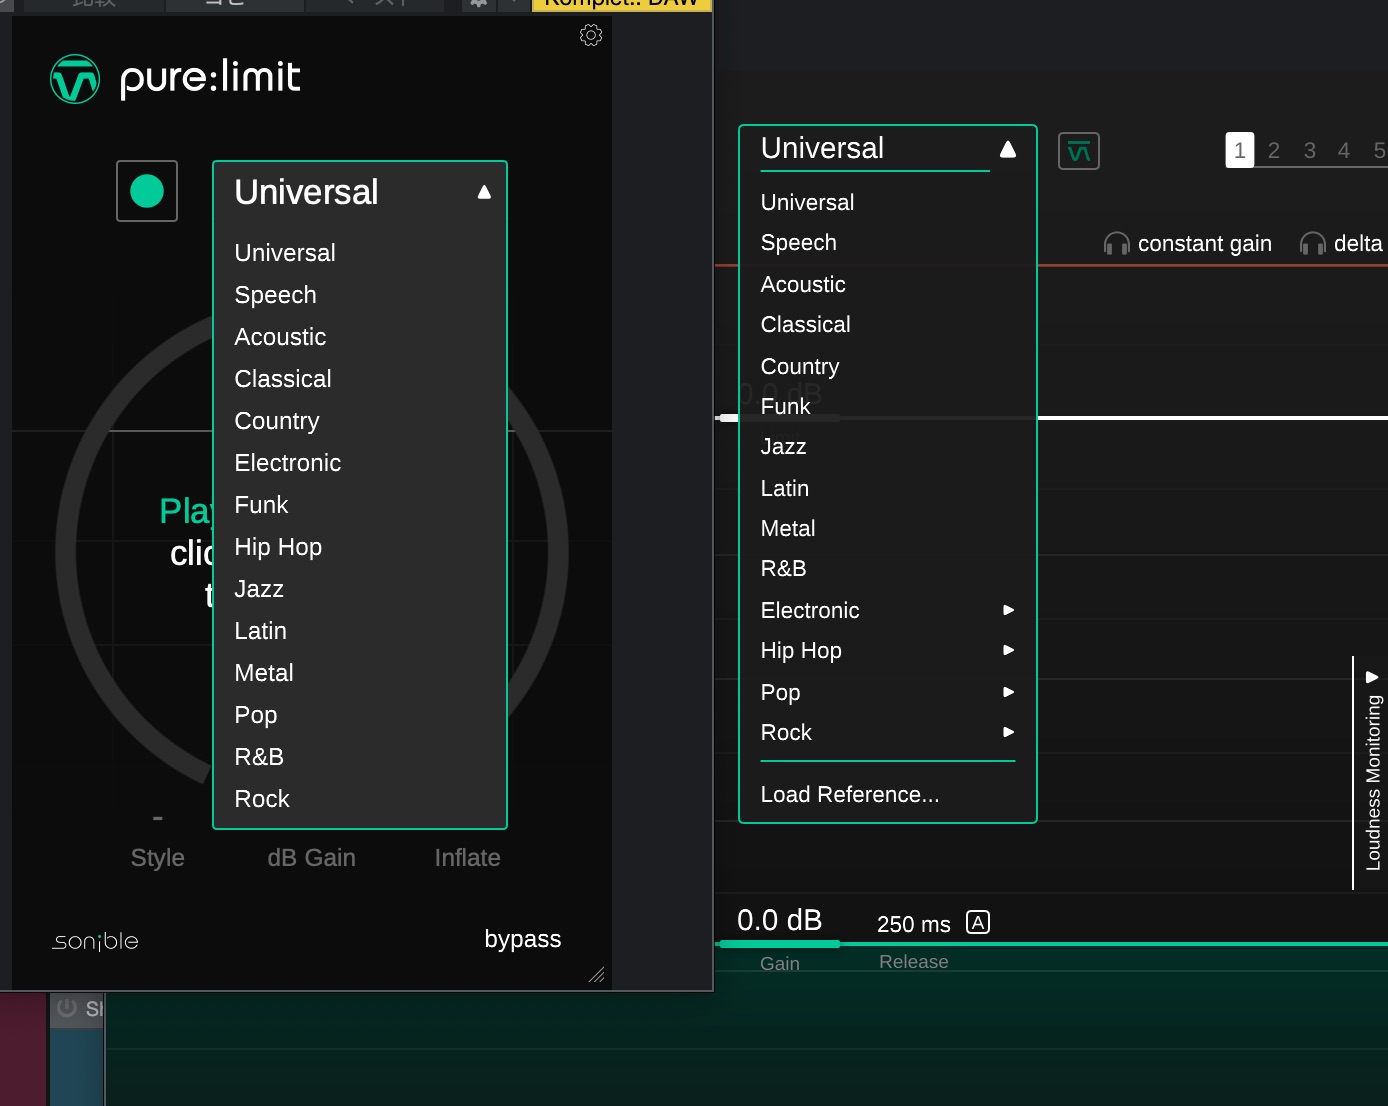Expand the Loudness Monitoring side panel

coord(1372,677)
